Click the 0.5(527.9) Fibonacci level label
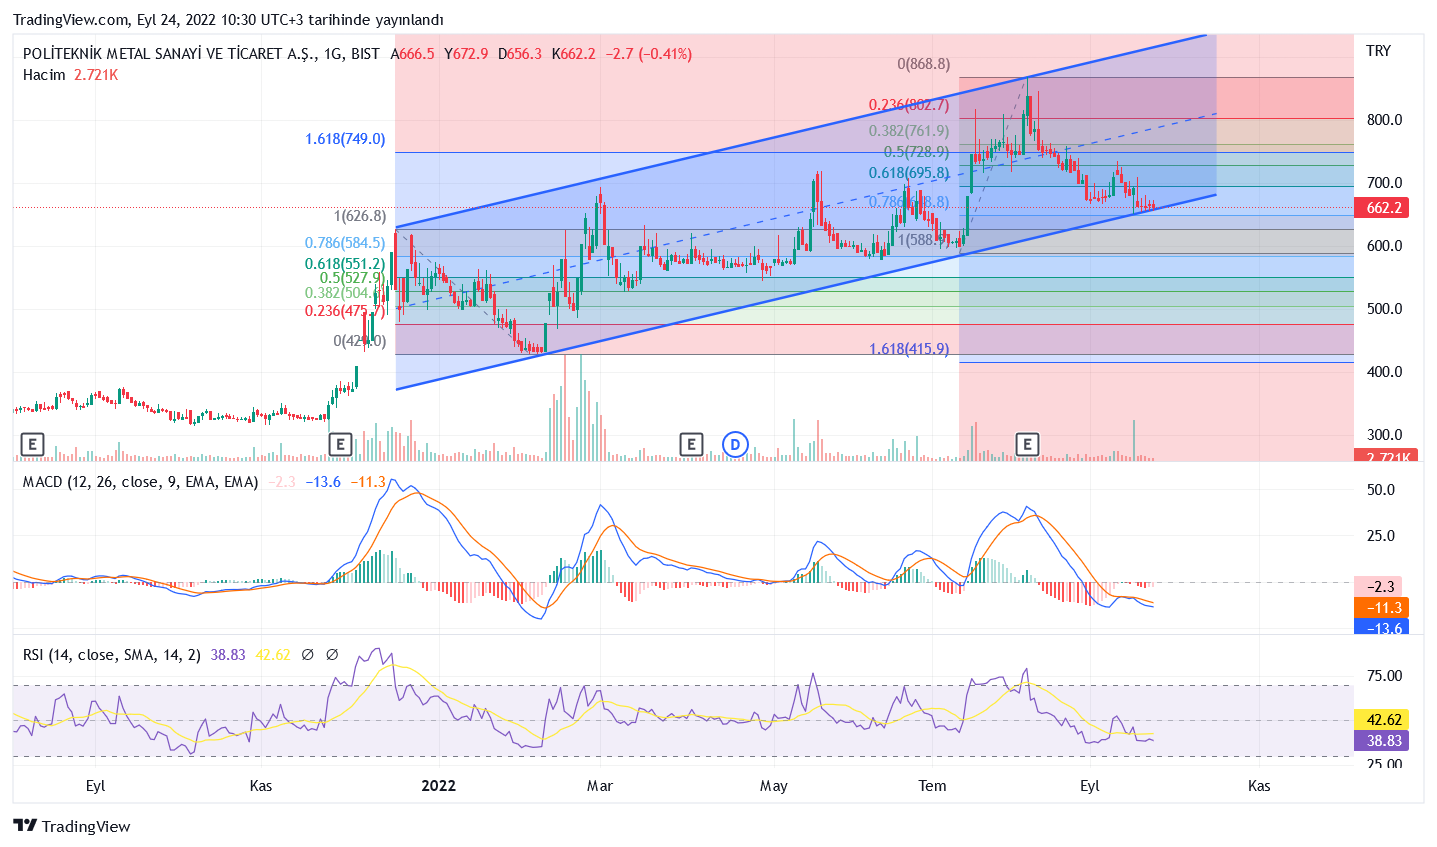Screen dimensions: 1437x847 pyautogui.click(x=352, y=278)
